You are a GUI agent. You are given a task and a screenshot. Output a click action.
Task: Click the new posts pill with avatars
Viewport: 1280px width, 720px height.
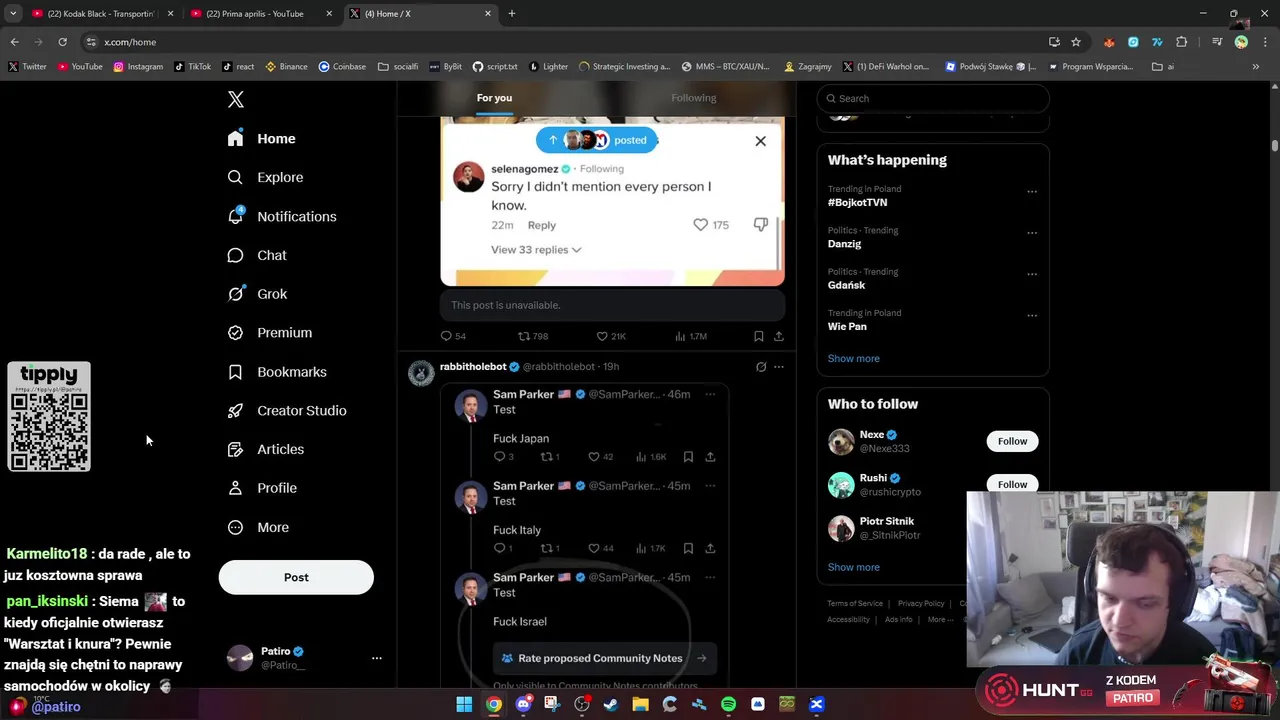click(597, 140)
